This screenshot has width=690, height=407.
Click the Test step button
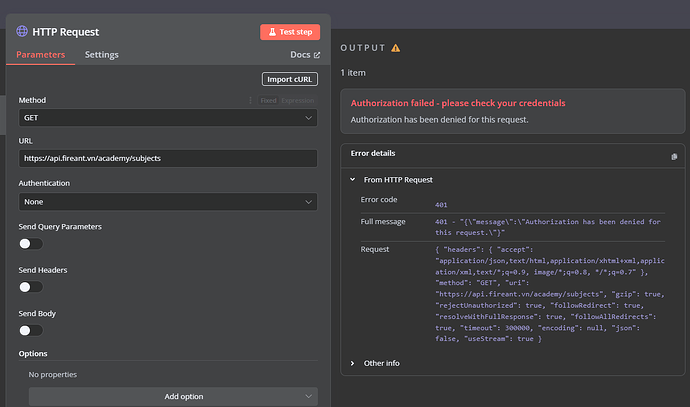[x=290, y=32]
